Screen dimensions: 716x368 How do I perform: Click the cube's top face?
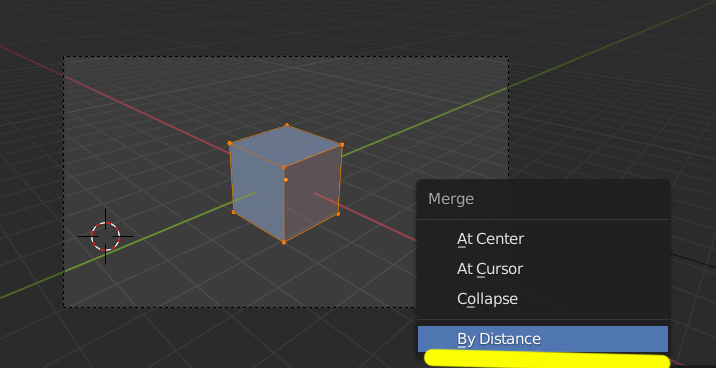pos(286,146)
